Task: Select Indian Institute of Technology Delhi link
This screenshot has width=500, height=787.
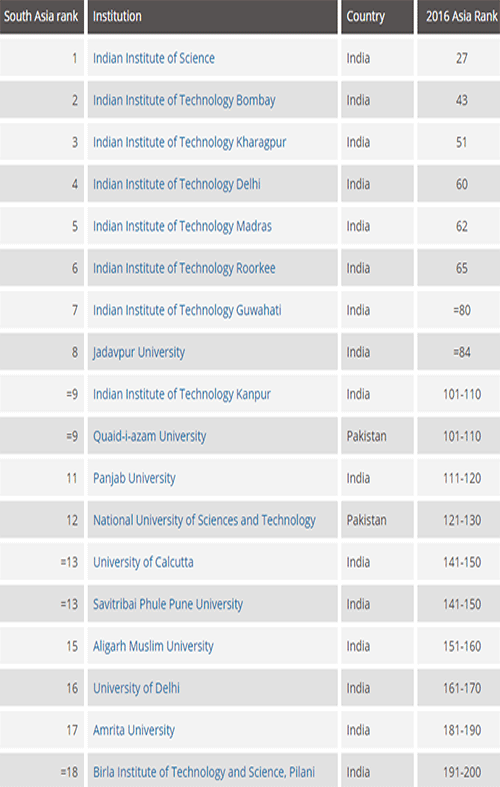Action: pos(177,184)
